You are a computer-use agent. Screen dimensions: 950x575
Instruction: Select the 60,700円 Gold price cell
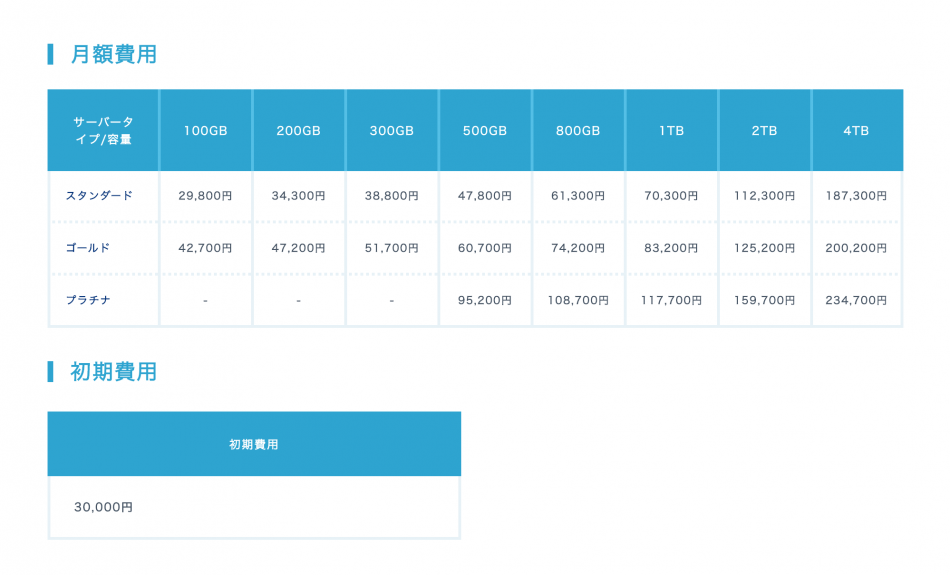485,248
